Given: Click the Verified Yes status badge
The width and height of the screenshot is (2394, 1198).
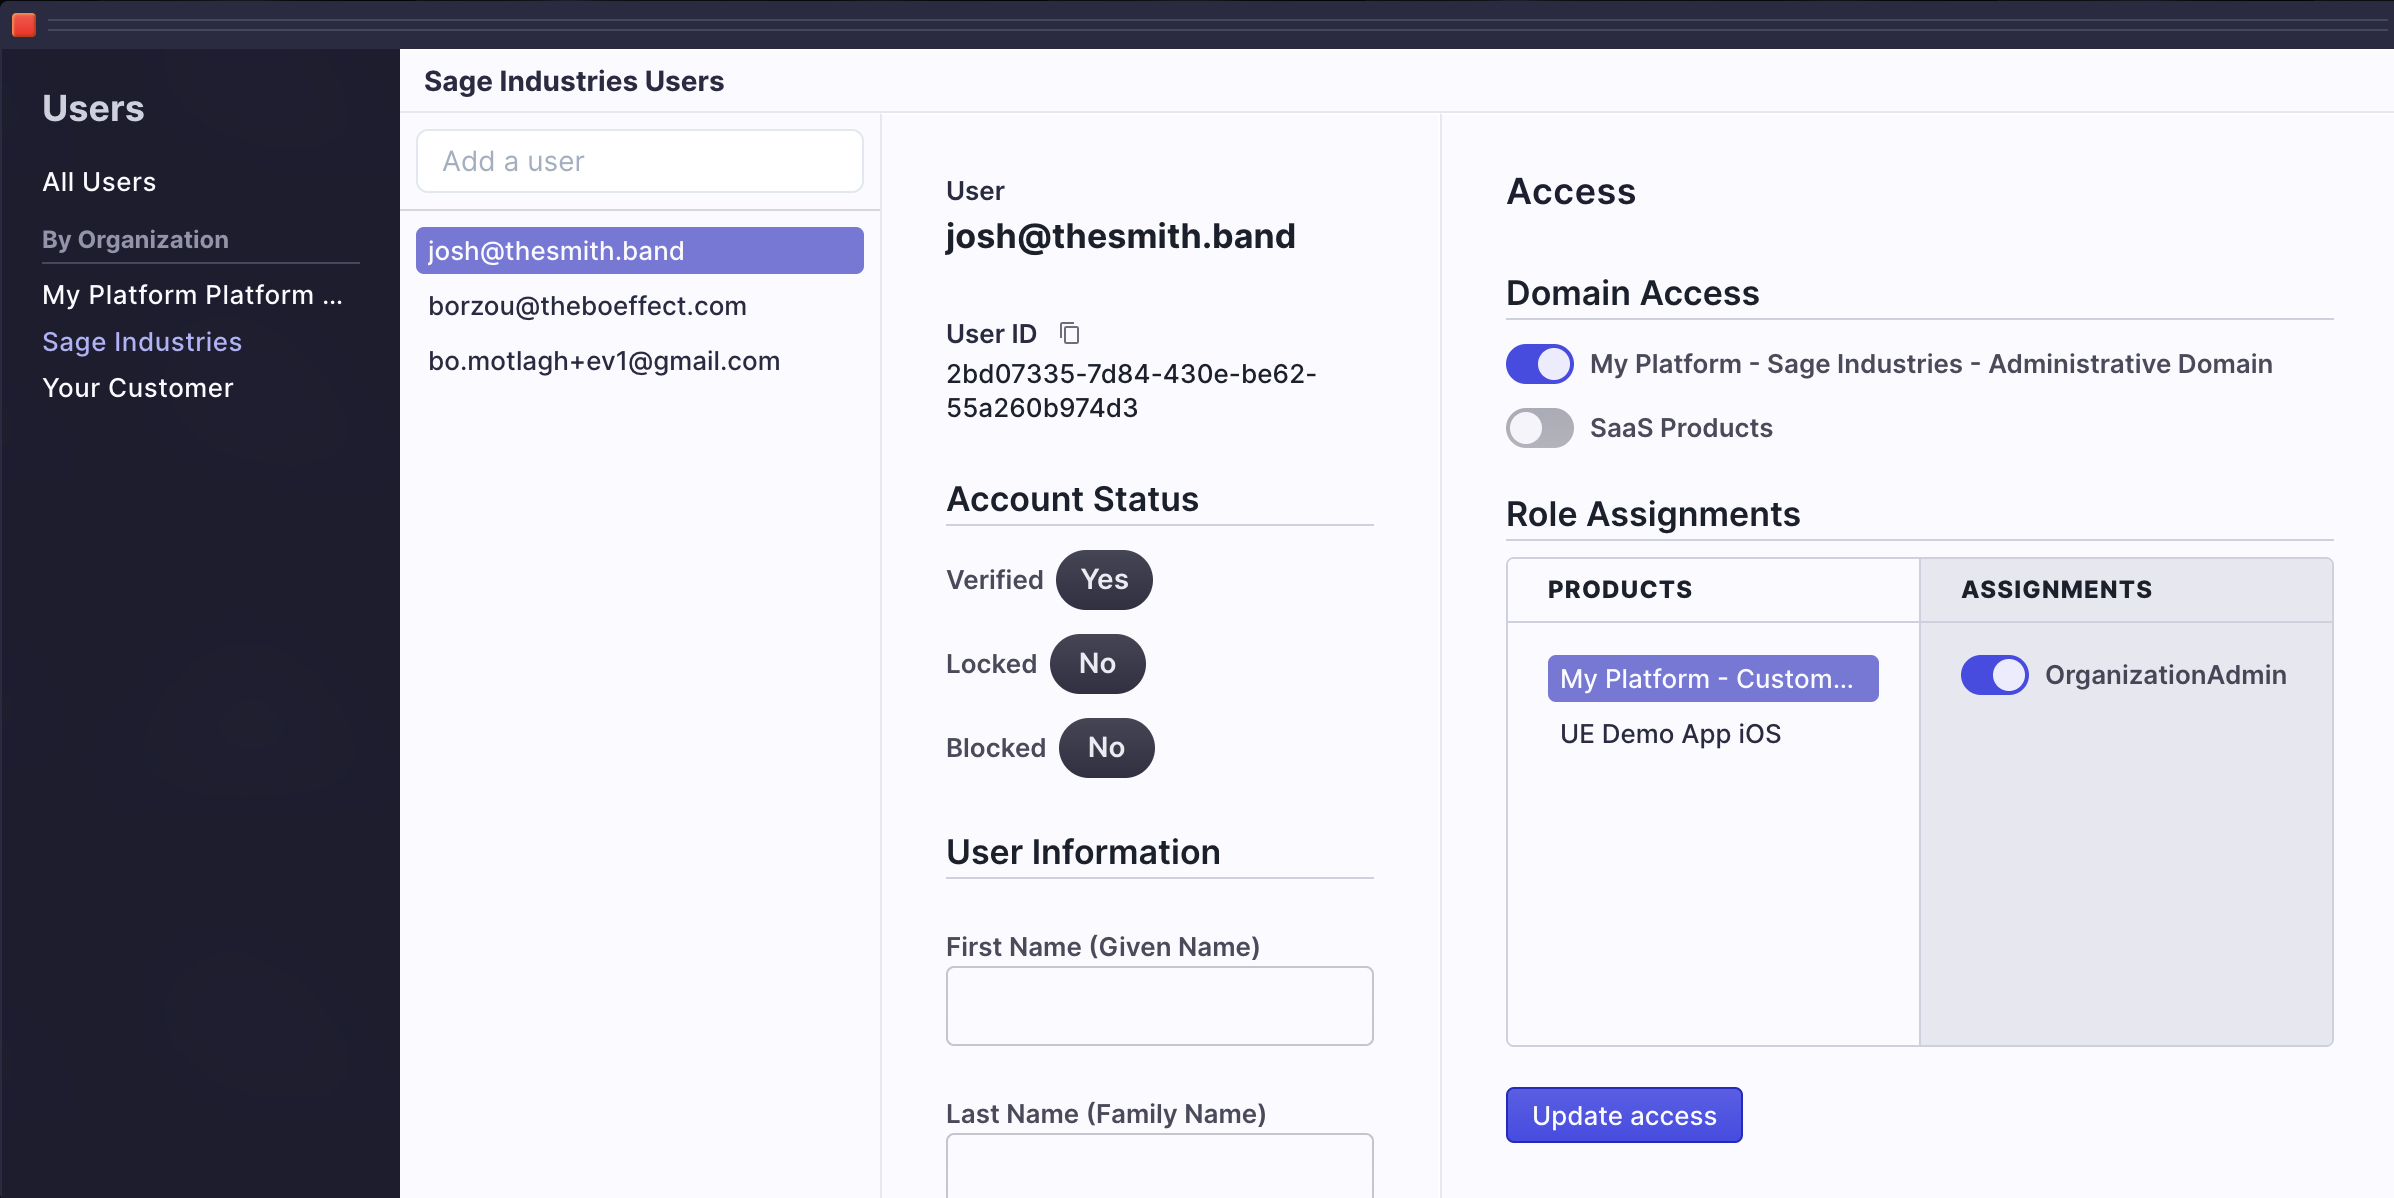Looking at the screenshot, I should click(1104, 580).
